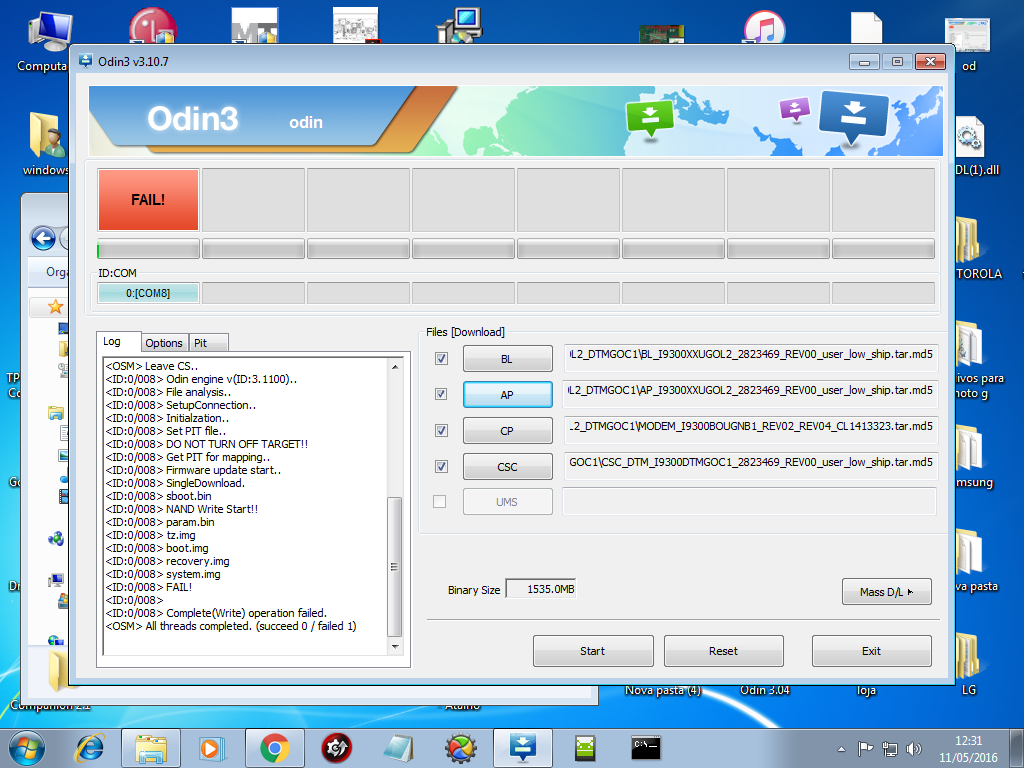Viewport: 1024px width, 768px height.
Task: Click the Reset button
Action: tap(724, 650)
